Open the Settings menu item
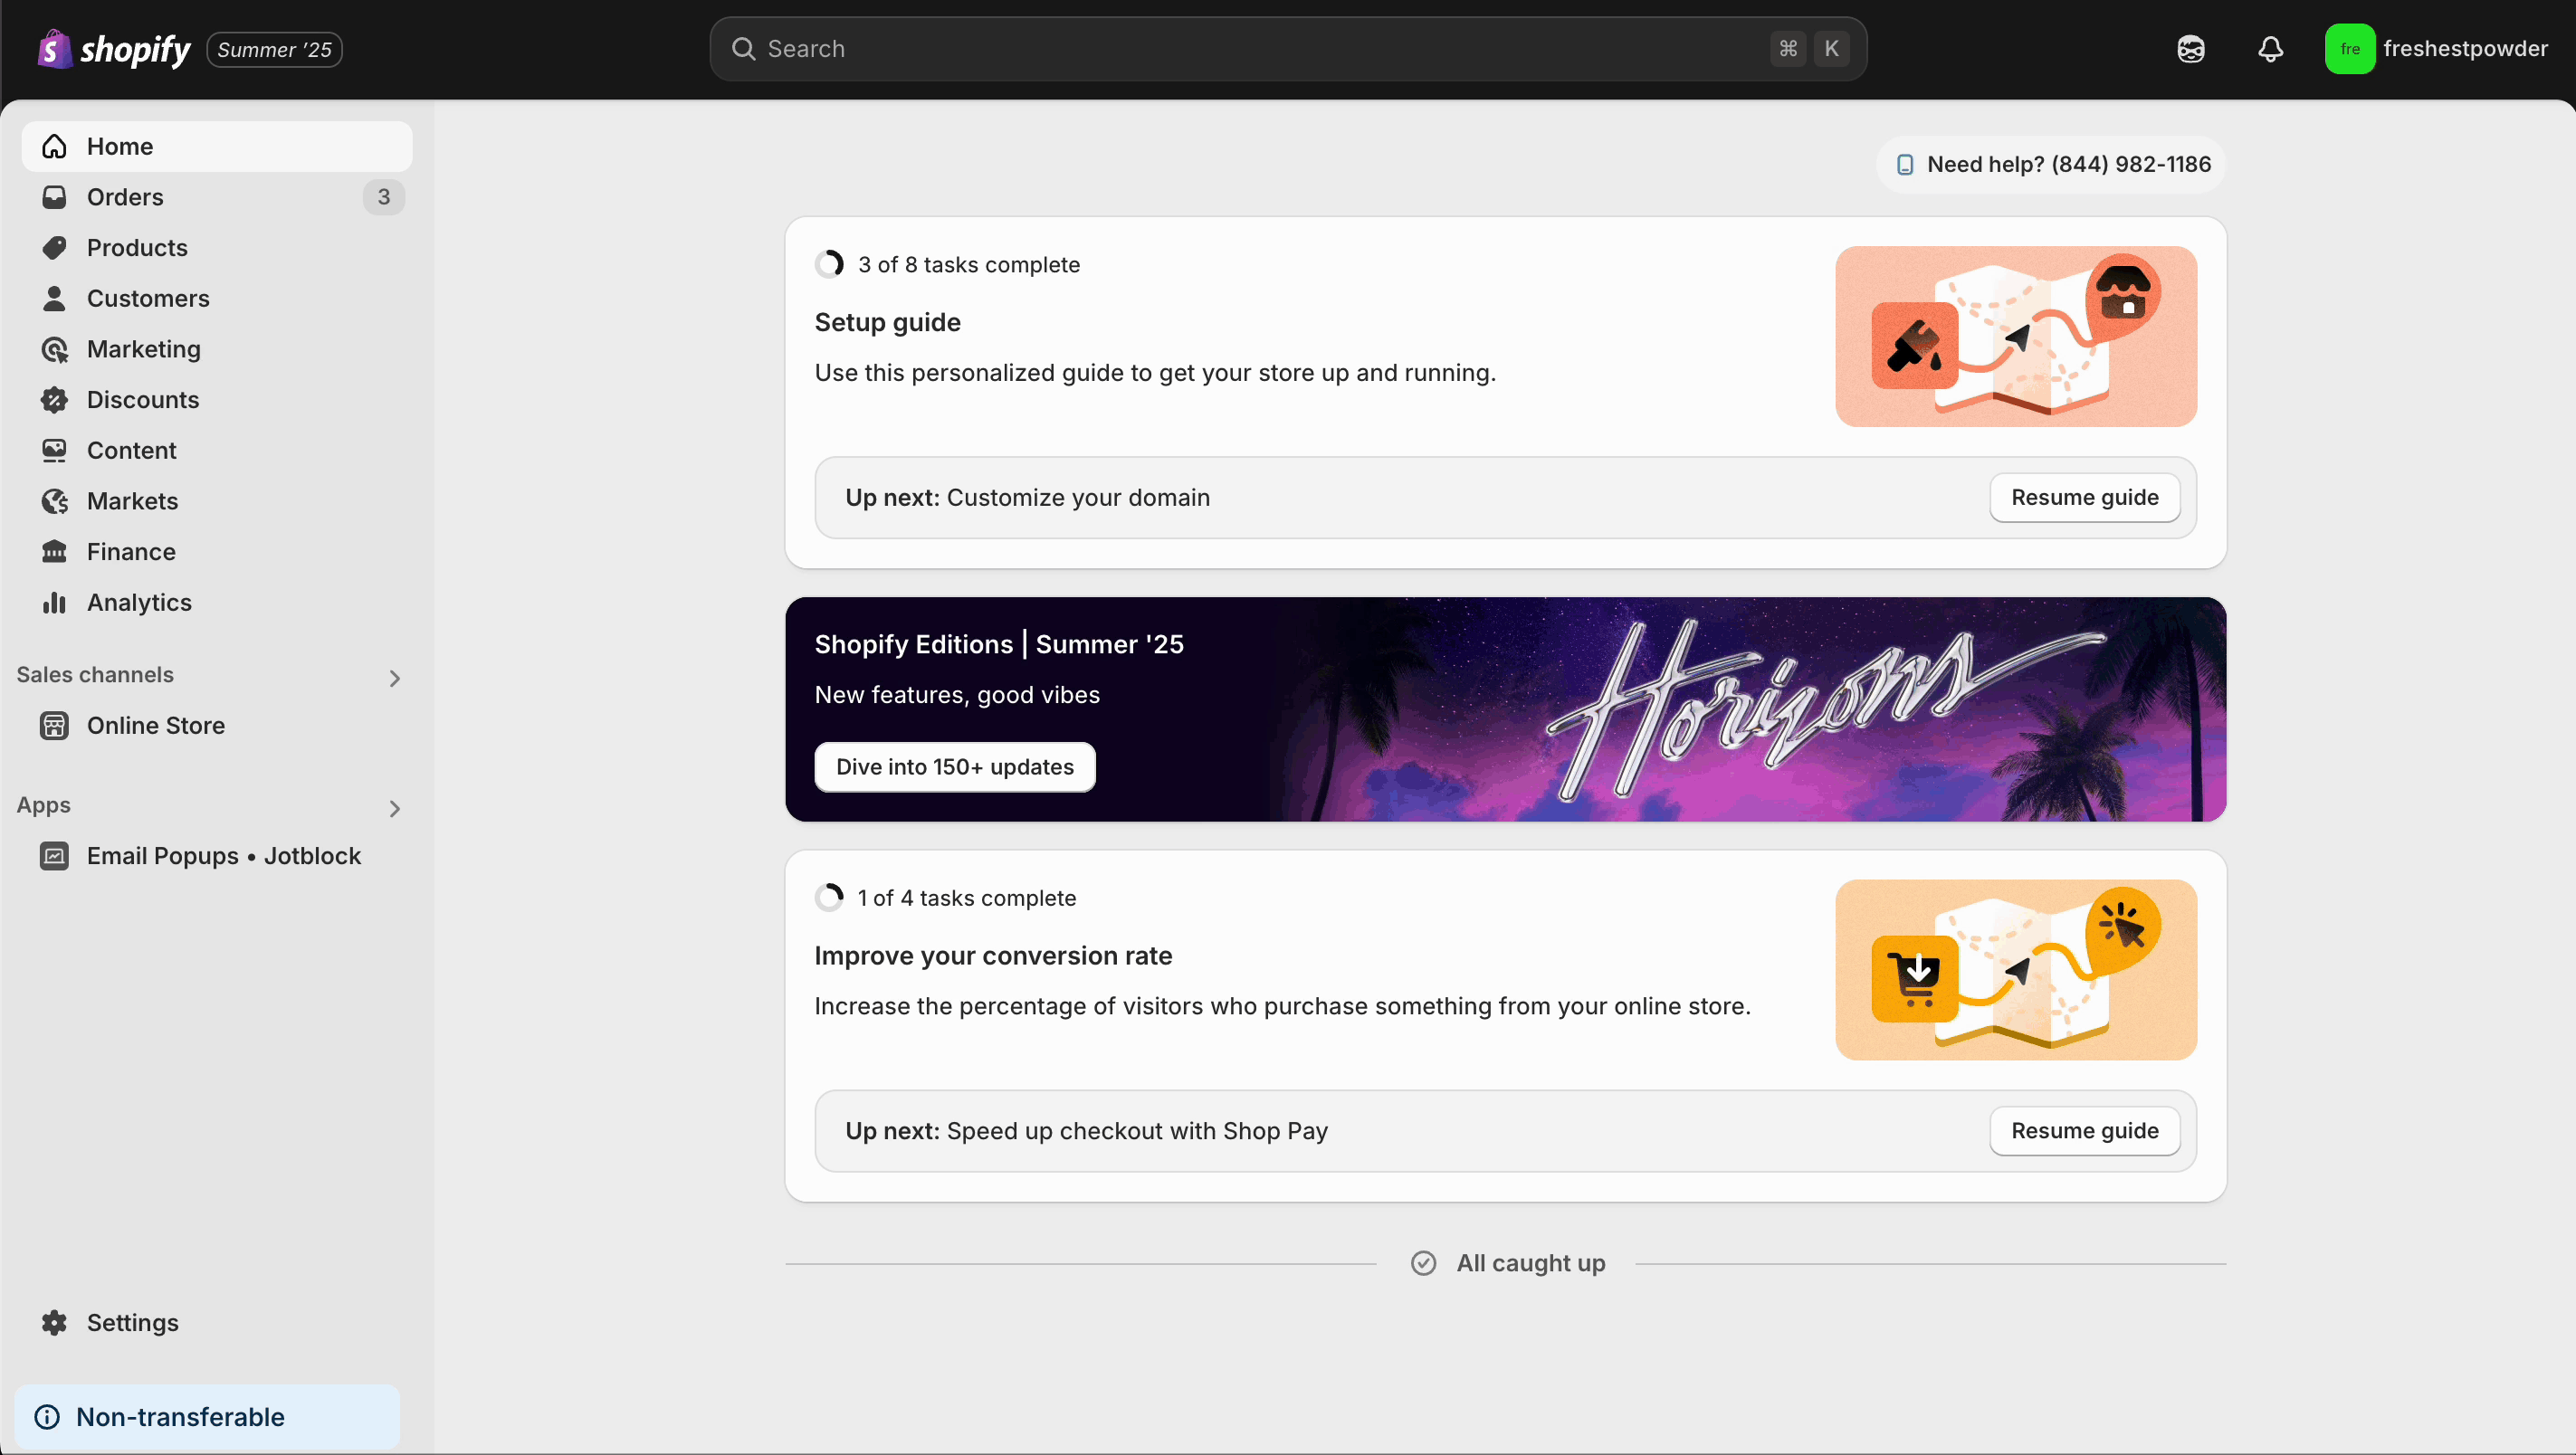This screenshot has width=2576, height=1455. (x=131, y=1322)
